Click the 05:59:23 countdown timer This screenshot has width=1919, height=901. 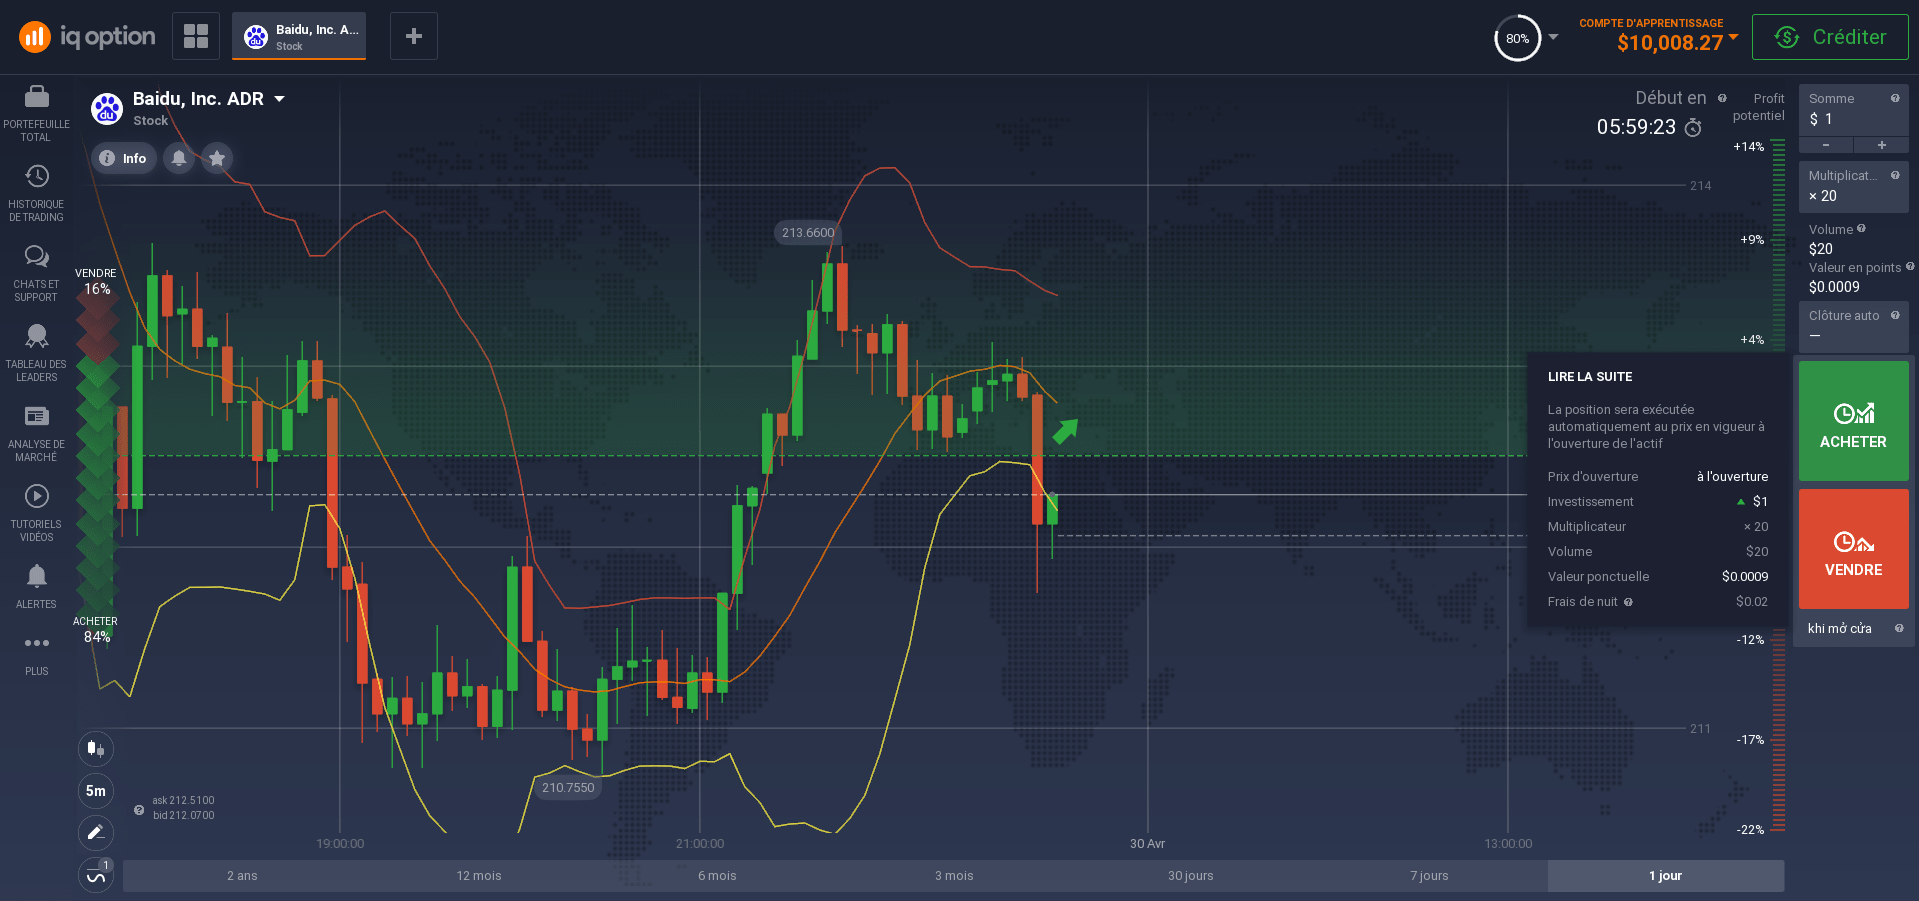[1636, 127]
